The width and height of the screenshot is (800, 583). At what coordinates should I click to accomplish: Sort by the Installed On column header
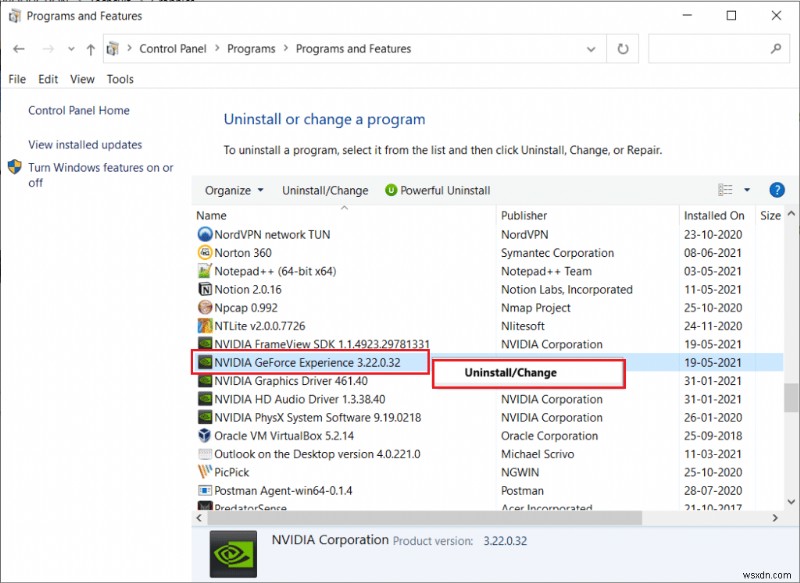point(717,215)
